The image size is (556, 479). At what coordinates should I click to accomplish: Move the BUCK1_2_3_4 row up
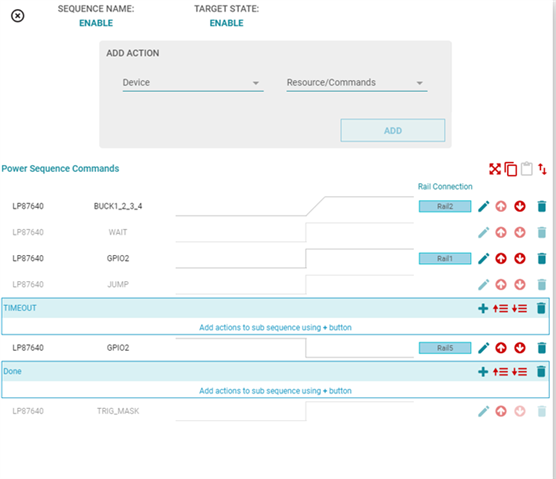[501, 206]
